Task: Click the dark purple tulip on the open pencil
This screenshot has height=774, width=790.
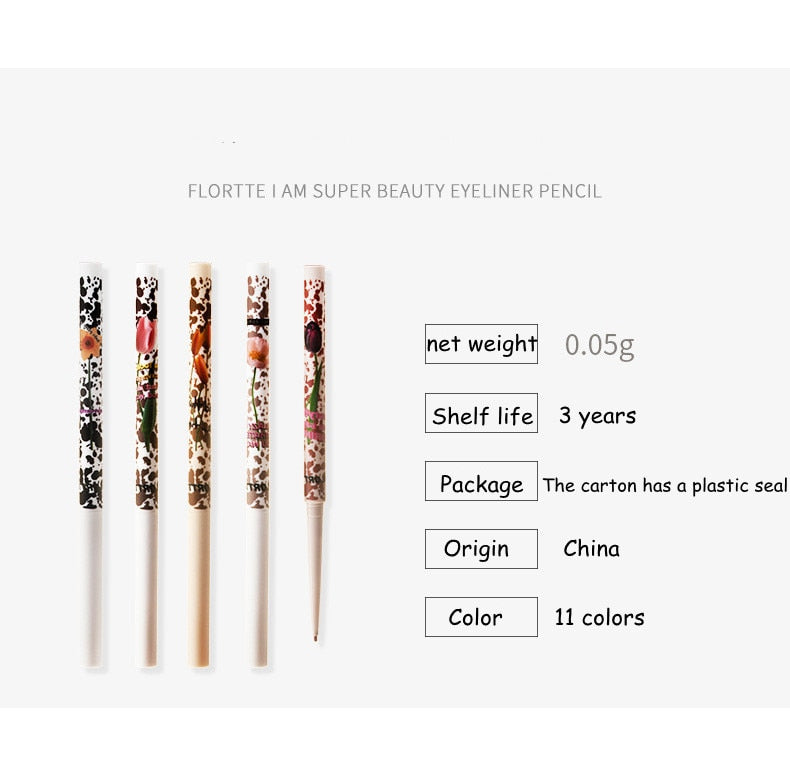Action: (x=312, y=335)
